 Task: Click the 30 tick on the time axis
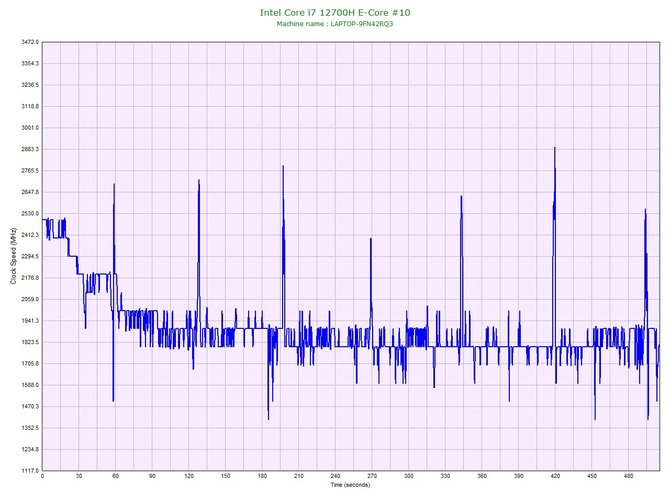[x=79, y=476]
